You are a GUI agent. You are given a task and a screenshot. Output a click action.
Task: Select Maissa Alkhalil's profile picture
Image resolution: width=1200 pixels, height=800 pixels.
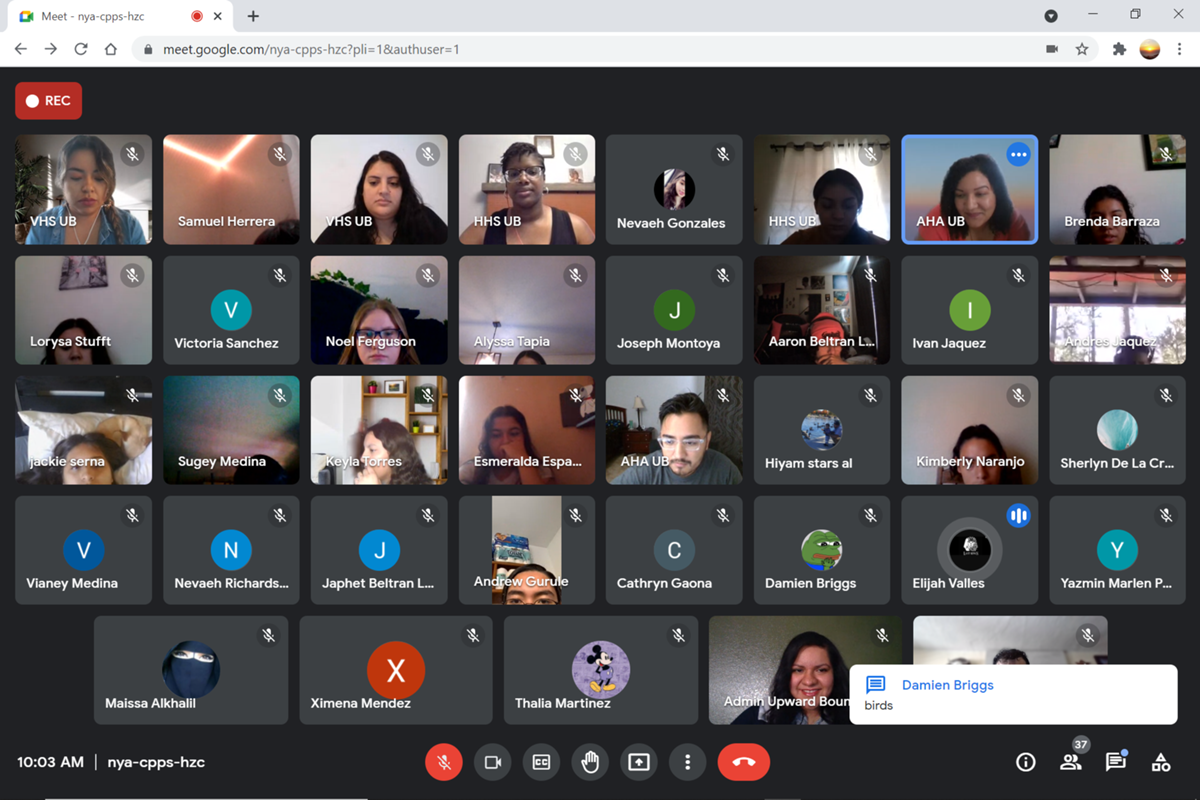191,670
